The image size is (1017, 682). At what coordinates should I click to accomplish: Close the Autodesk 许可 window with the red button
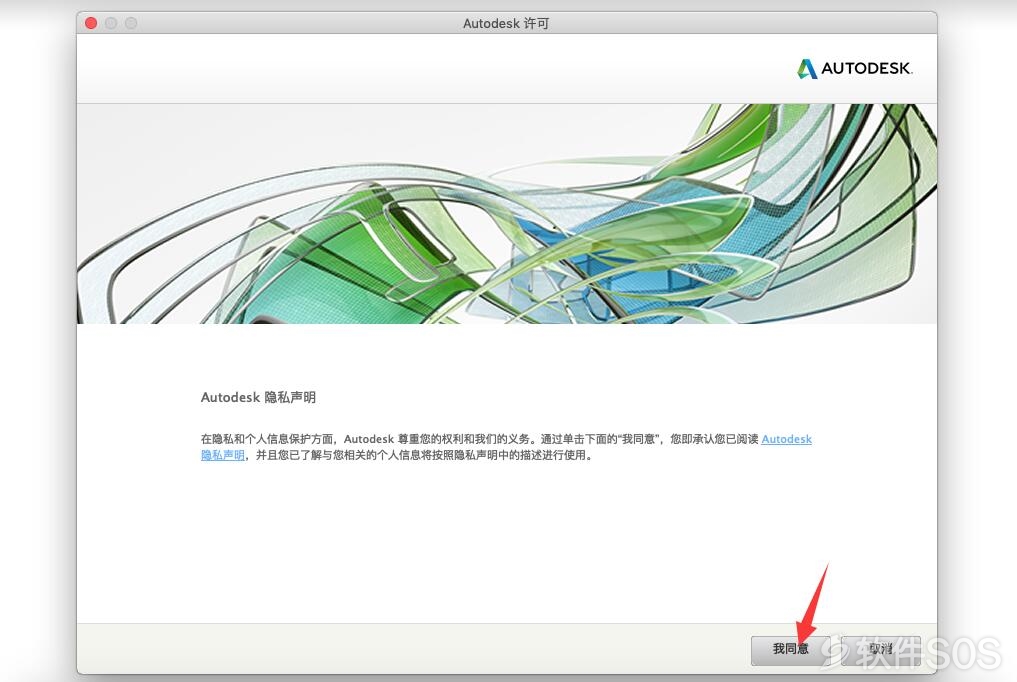tap(91, 23)
